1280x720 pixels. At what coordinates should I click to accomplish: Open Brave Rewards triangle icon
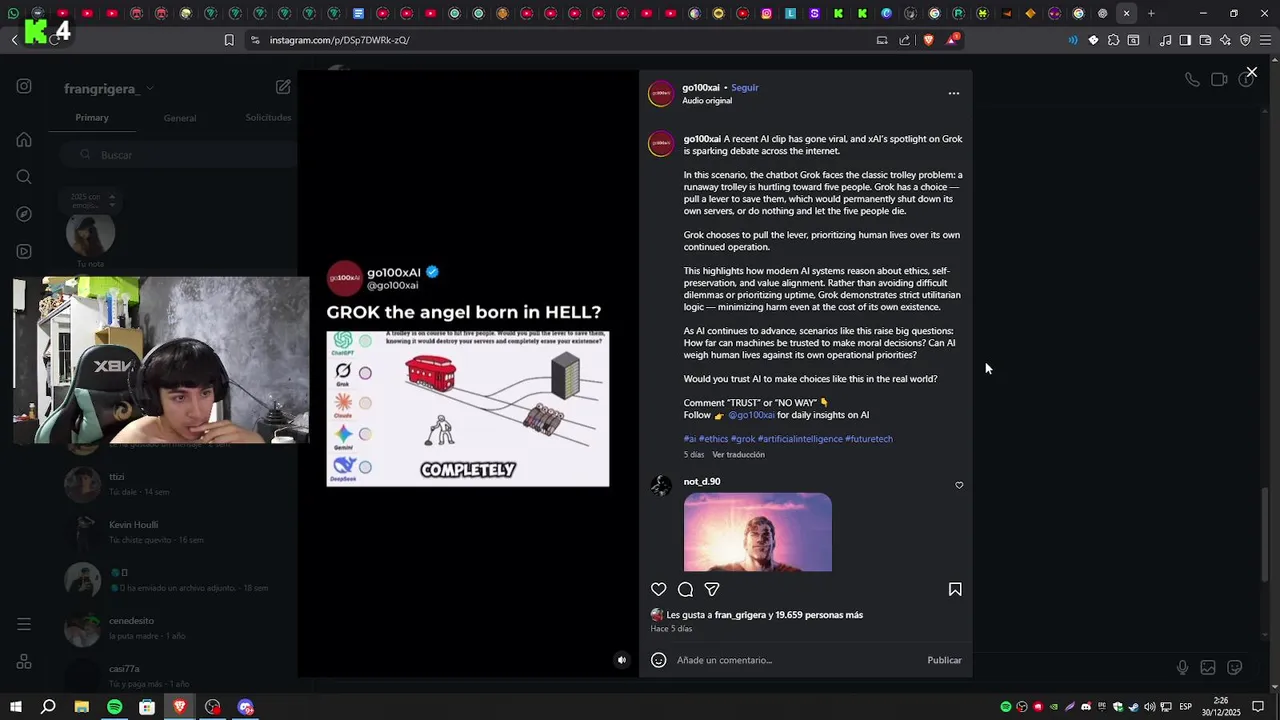pyautogui.click(x=952, y=40)
